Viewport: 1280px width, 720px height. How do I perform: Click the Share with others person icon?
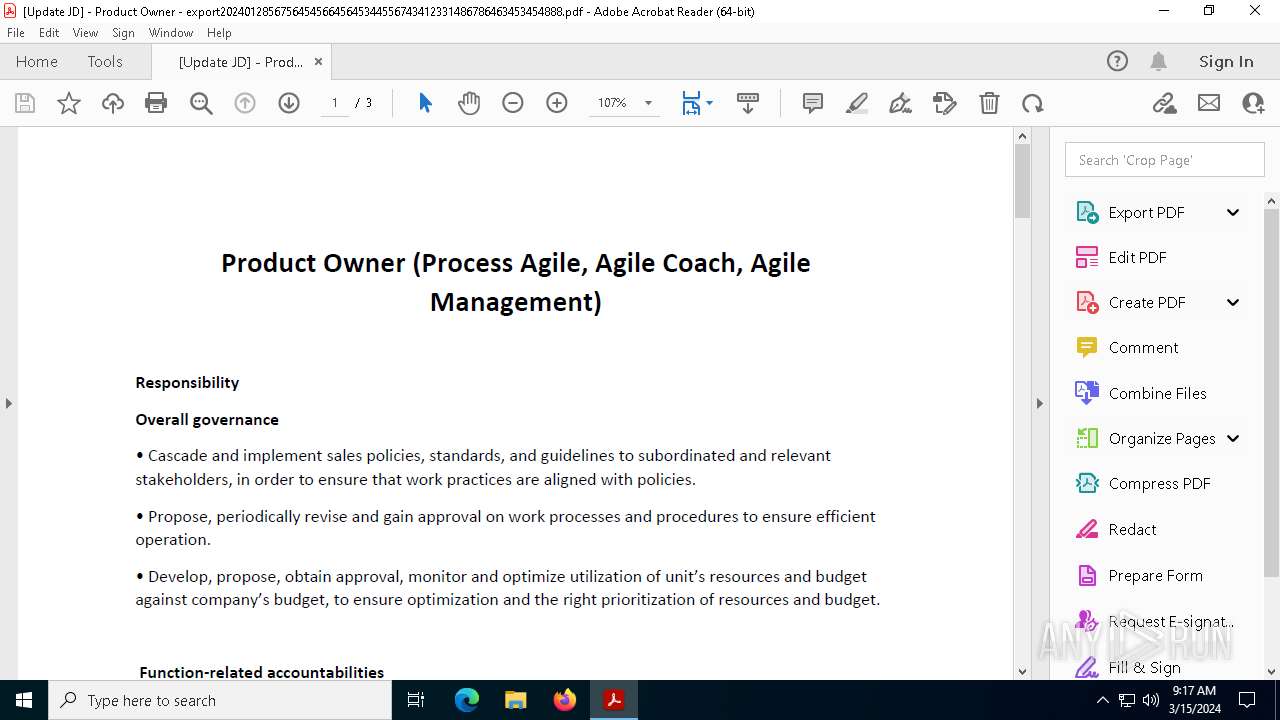tap(1253, 103)
